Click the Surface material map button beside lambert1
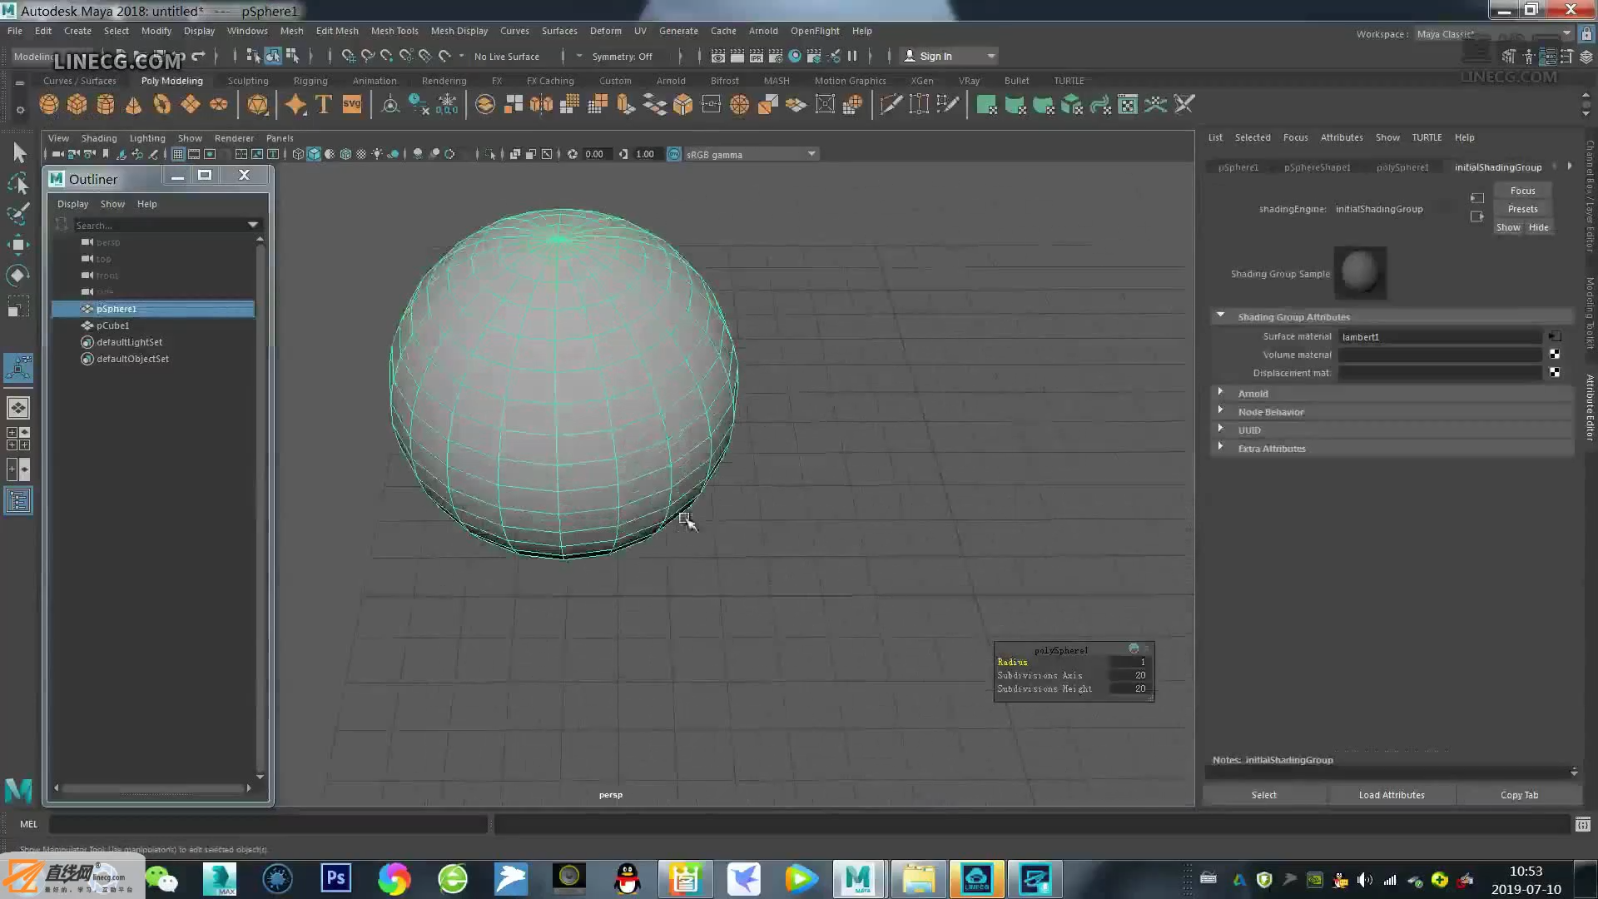Viewport: 1598px width, 899px height. pos(1554,337)
